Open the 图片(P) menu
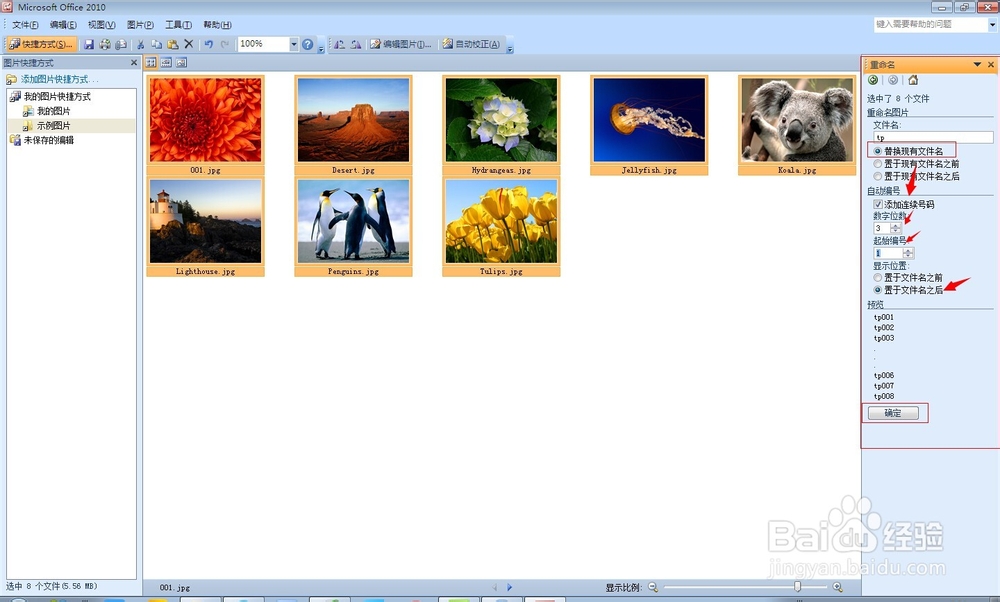1000x602 pixels. (x=140, y=25)
